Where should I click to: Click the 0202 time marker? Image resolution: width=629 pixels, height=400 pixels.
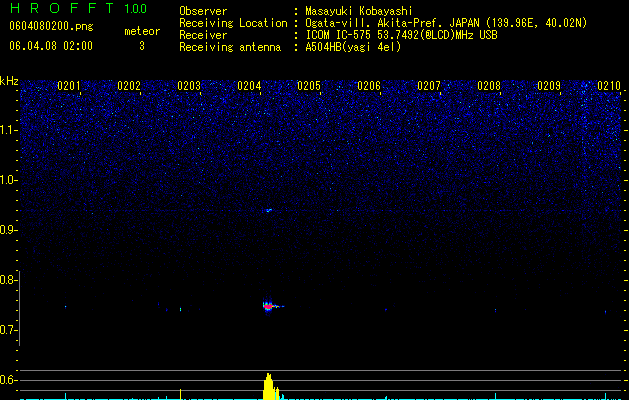click(x=129, y=86)
